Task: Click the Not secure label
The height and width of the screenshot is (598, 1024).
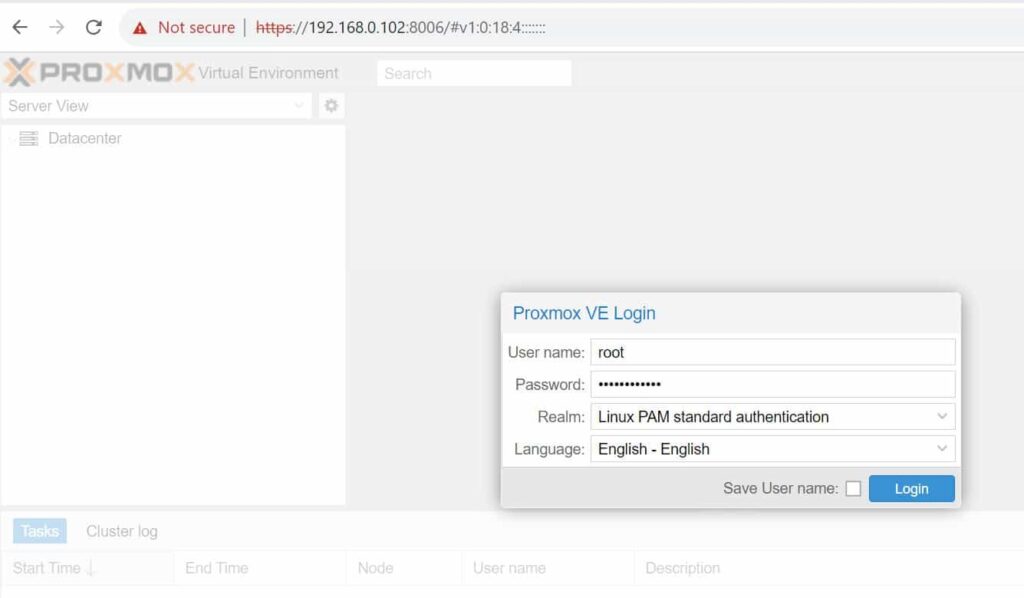Action: pyautogui.click(x=196, y=27)
